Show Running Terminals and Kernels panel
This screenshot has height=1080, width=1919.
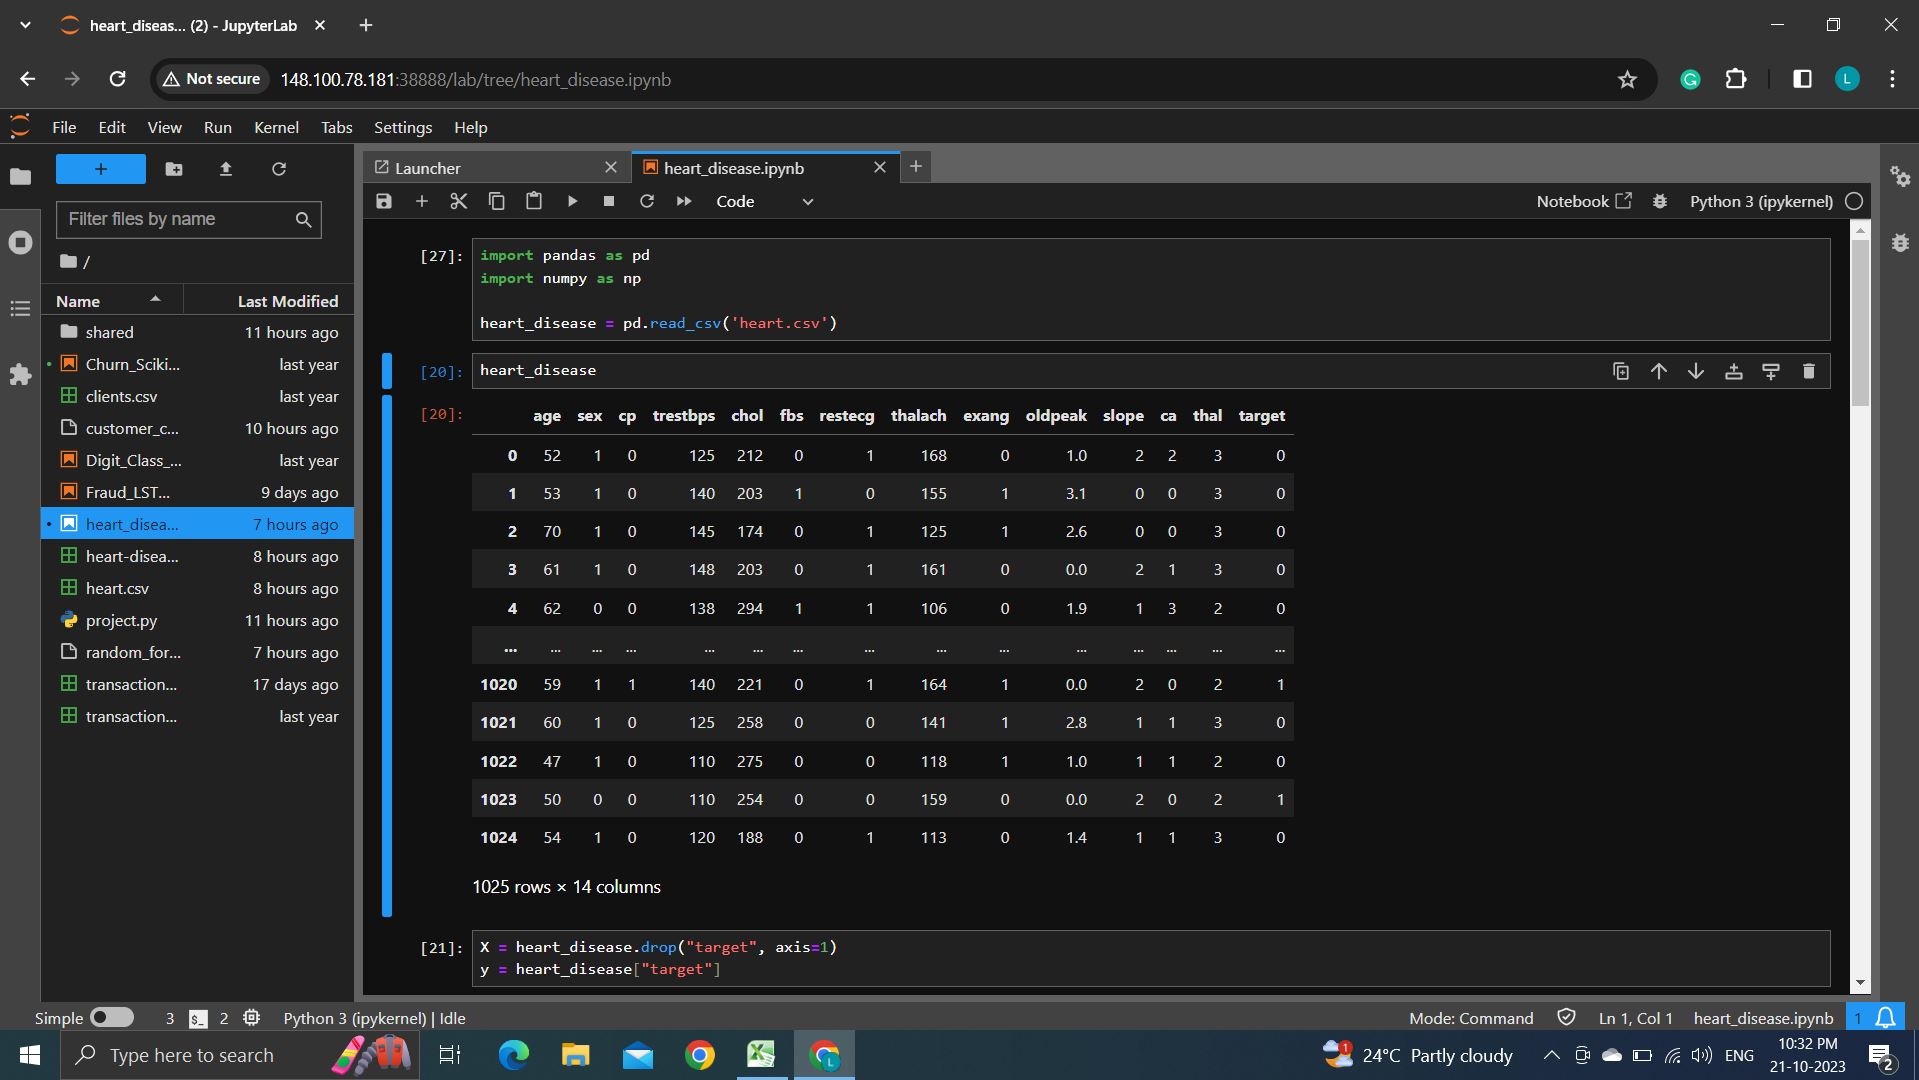(20, 242)
